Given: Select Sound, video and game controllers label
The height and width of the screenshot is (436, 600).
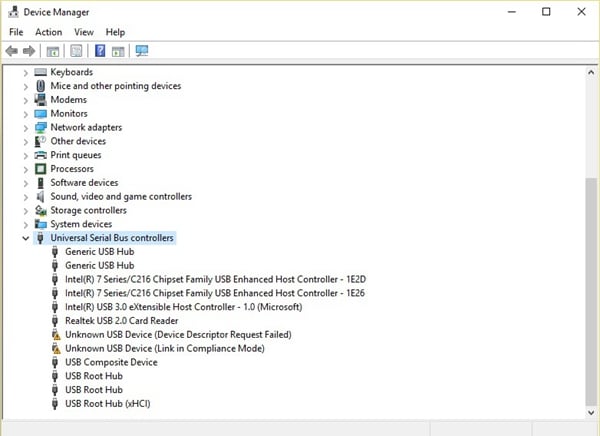Looking at the screenshot, I should coord(121,196).
